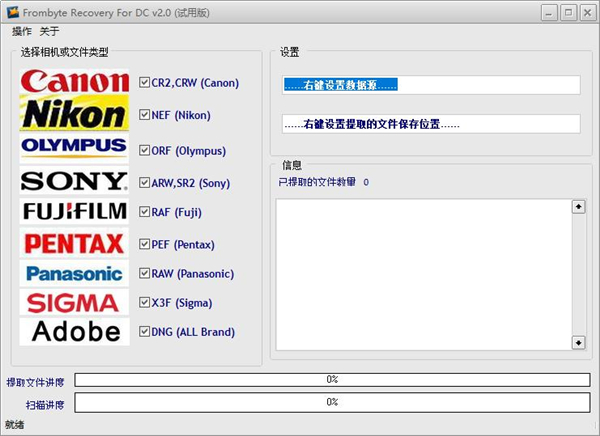Click the Sigma brand logo
The width and height of the screenshot is (600, 436).
coord(75,302)
